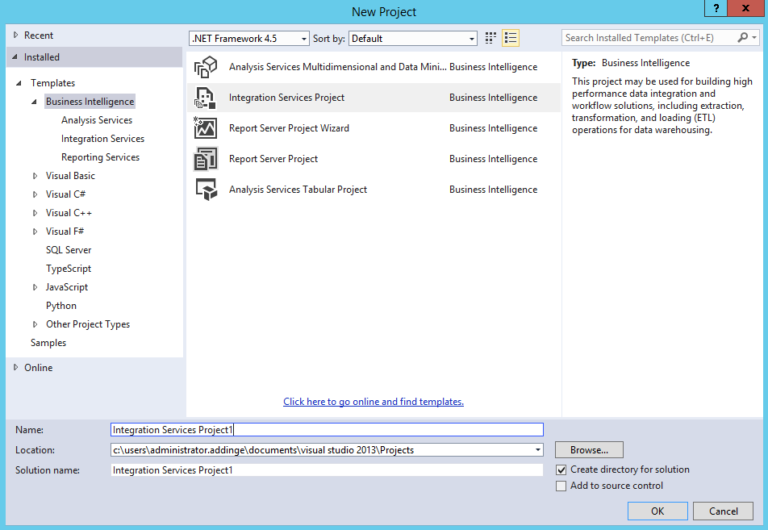Close the New Project dialog
This screenshot has height=530, width=768.
point(745,8)
